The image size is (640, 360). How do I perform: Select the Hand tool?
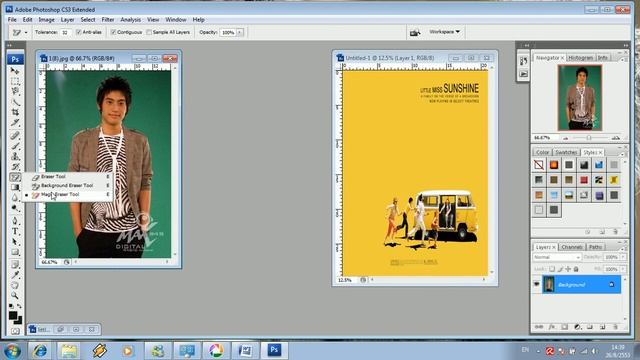[15, 285]
